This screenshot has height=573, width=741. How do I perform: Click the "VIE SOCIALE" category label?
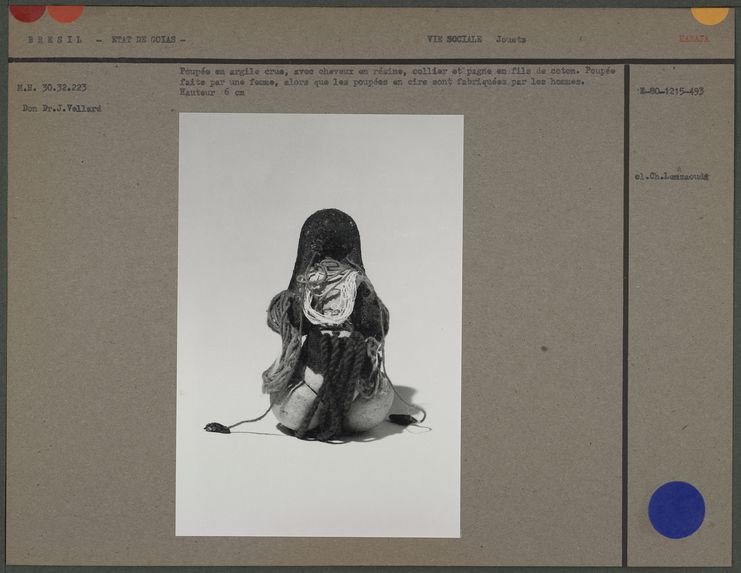pos(454,40)
